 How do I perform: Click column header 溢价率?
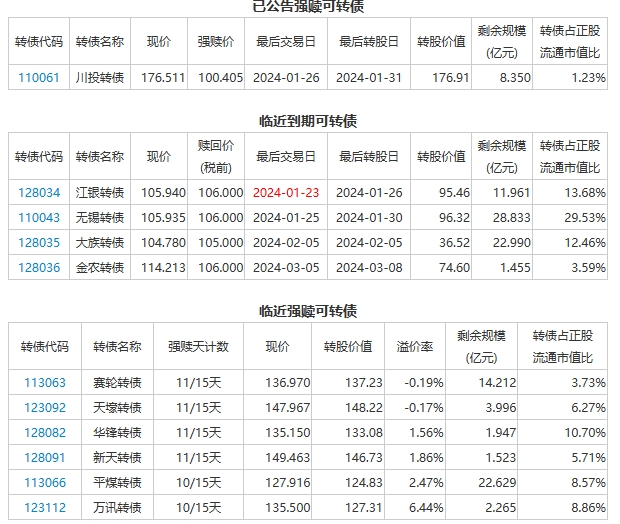pos(415,347)
